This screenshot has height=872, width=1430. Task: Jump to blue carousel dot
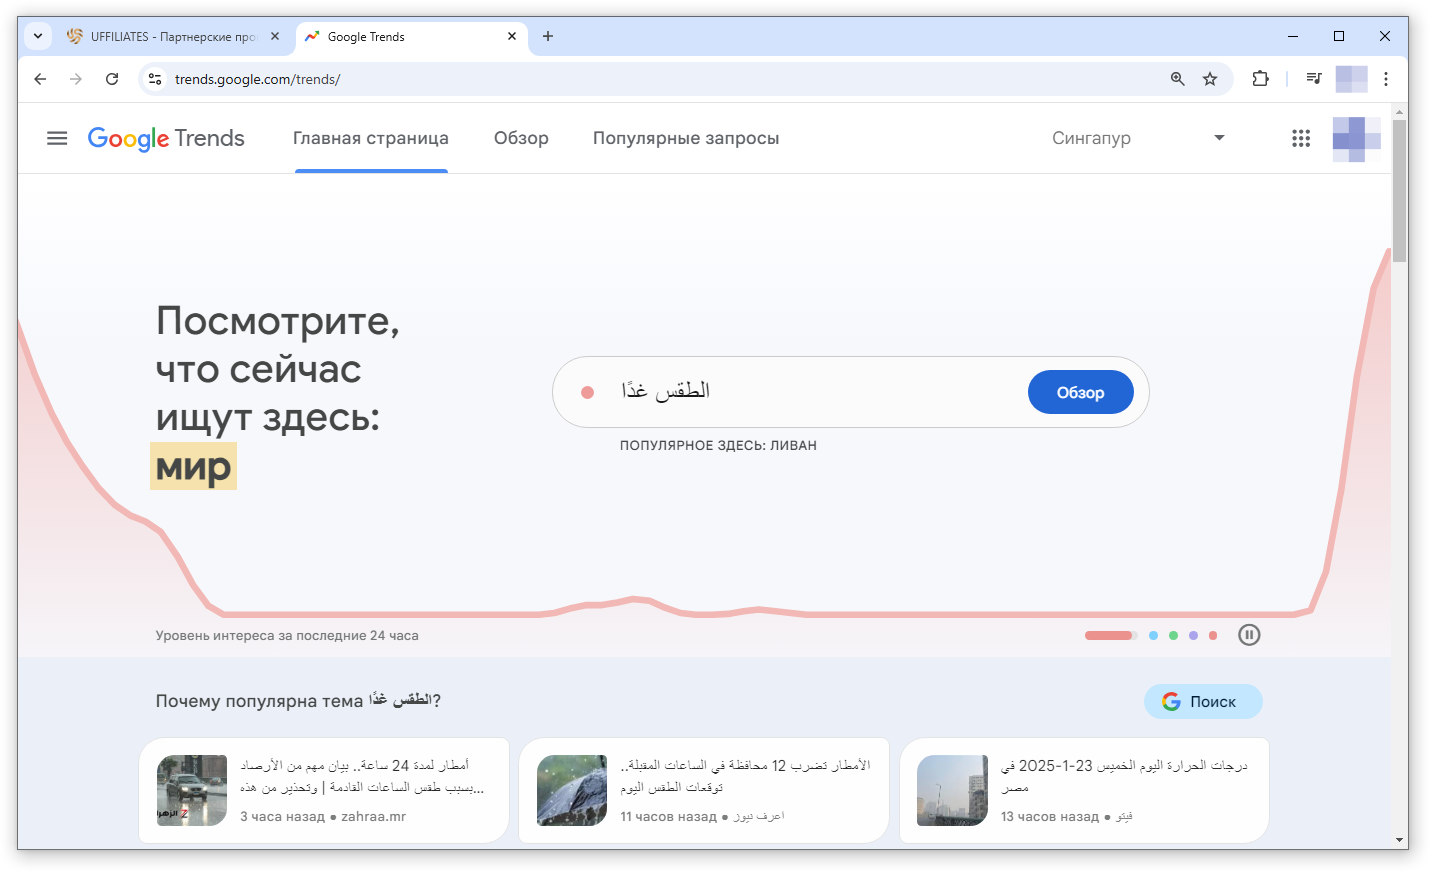(1153, 635)
